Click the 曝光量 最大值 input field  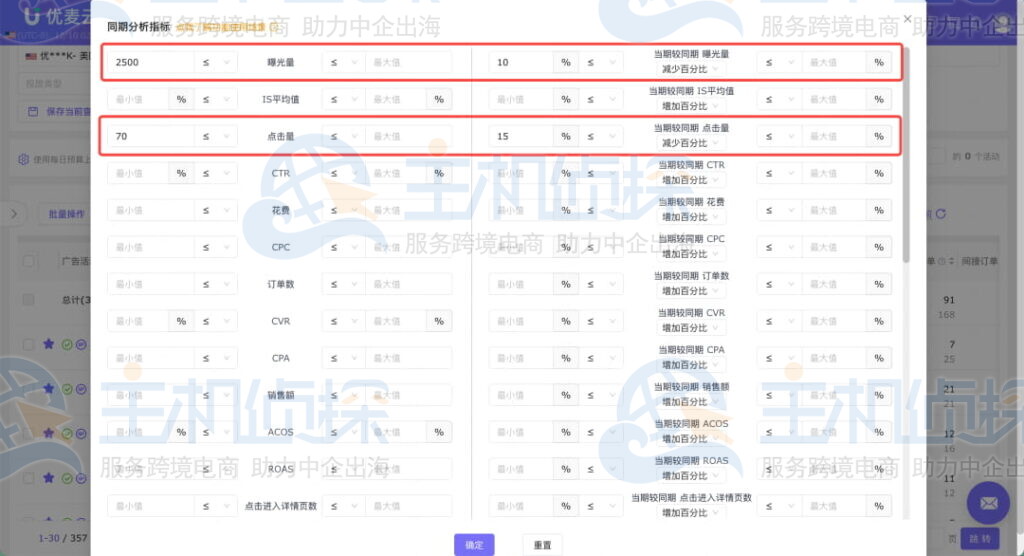tap(408, 63)
